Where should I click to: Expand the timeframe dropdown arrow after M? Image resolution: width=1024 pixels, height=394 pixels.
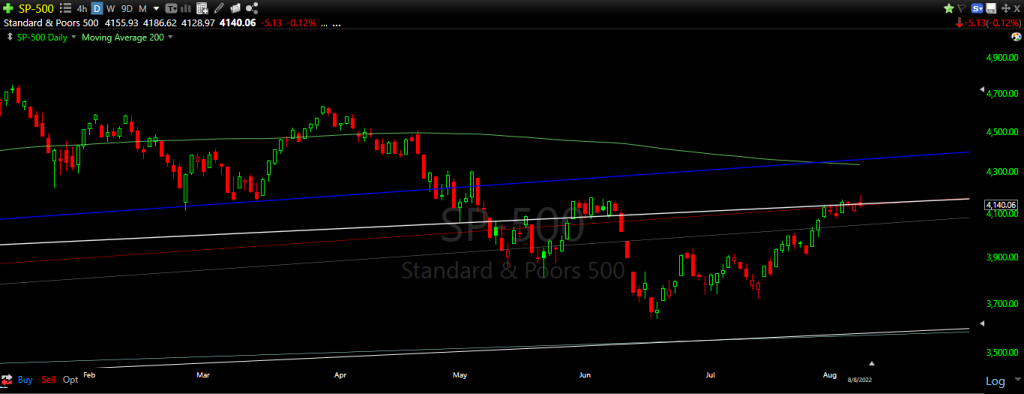pyautogui.click(x=156, y=8)
